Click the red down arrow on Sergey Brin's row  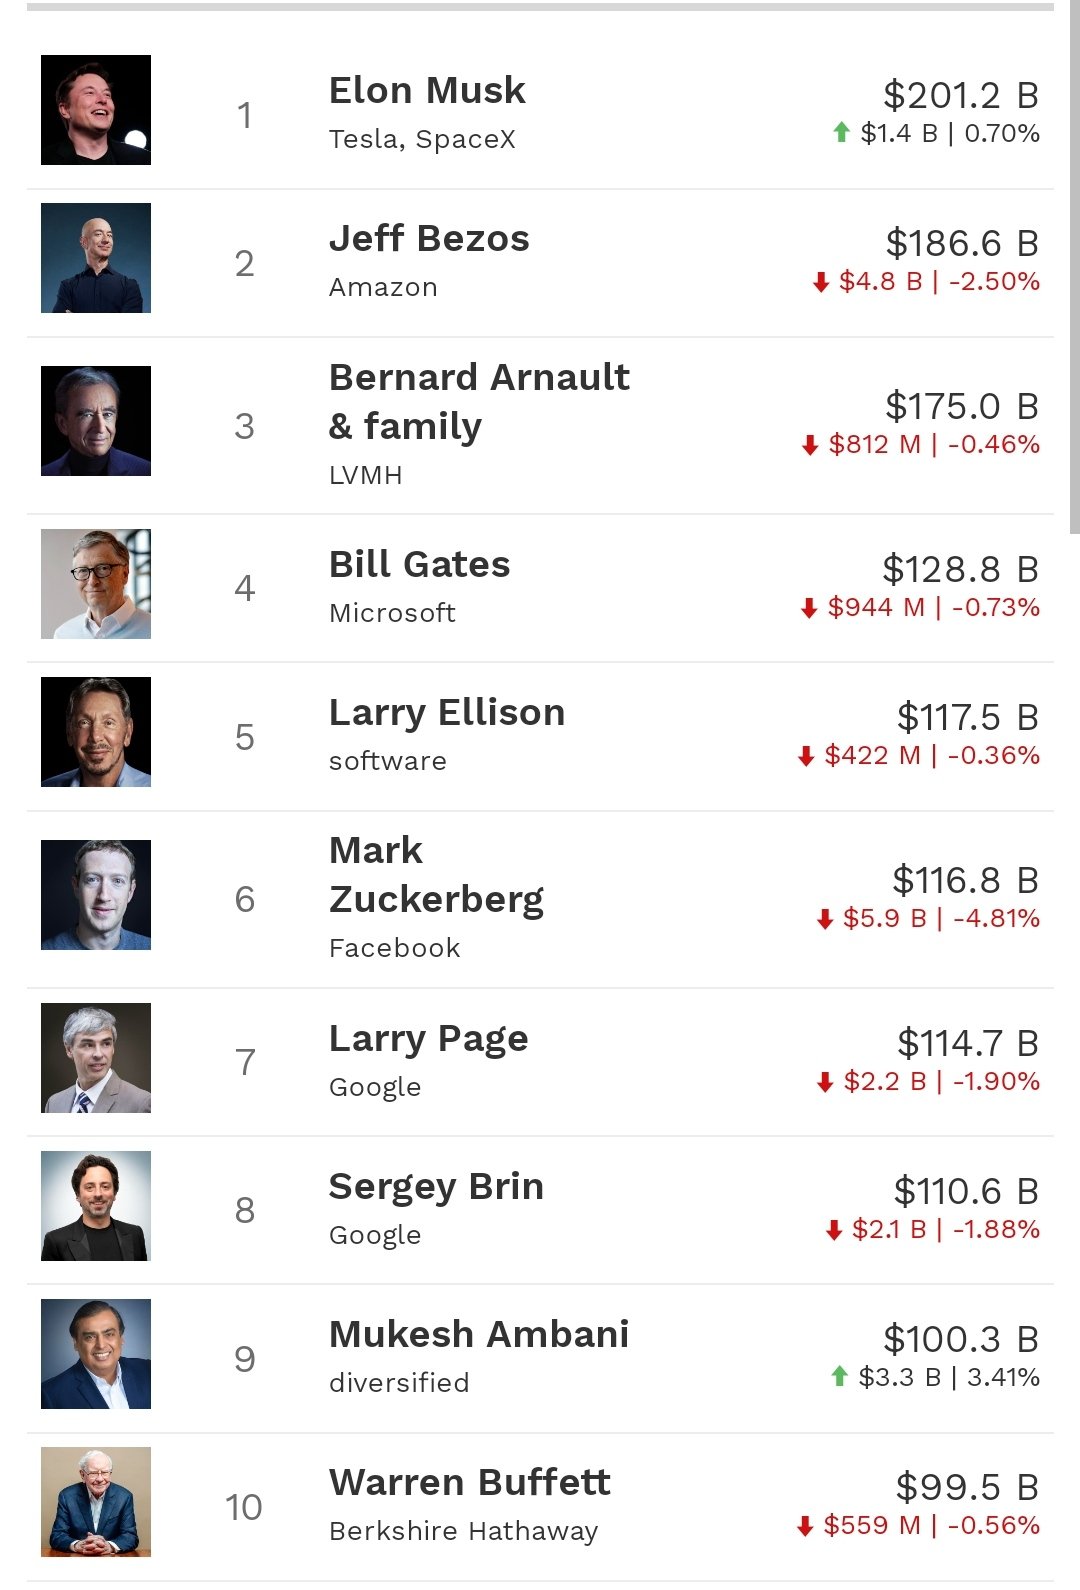point(832,1228)
